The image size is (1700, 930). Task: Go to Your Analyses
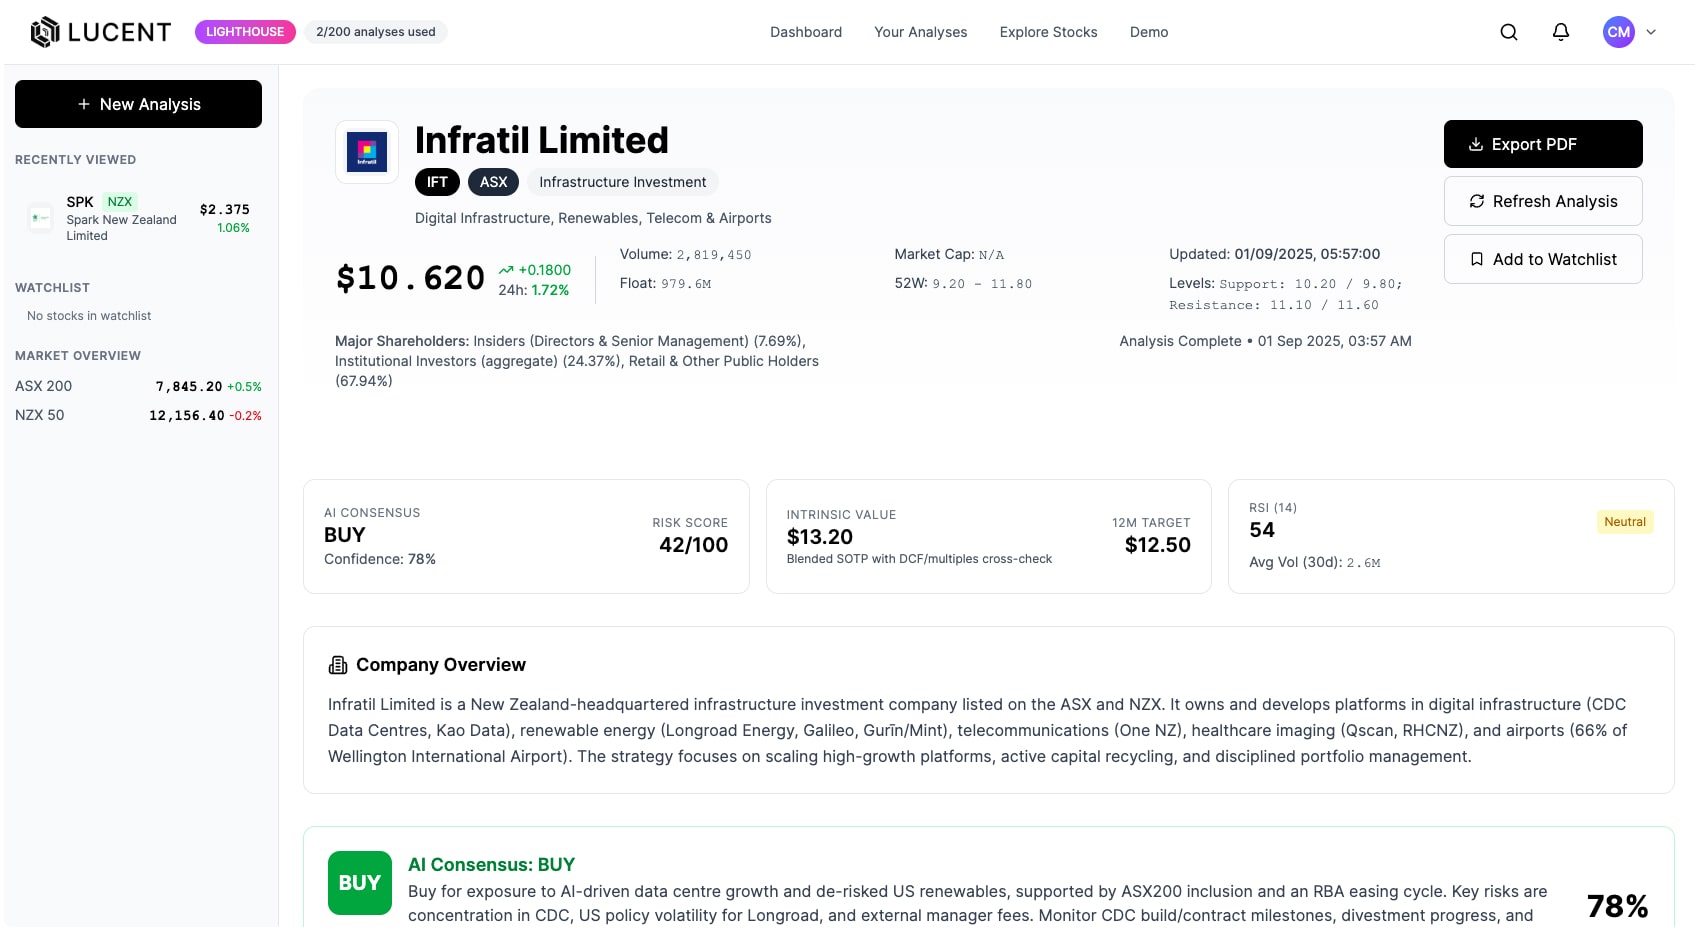[x=921, y=32]
